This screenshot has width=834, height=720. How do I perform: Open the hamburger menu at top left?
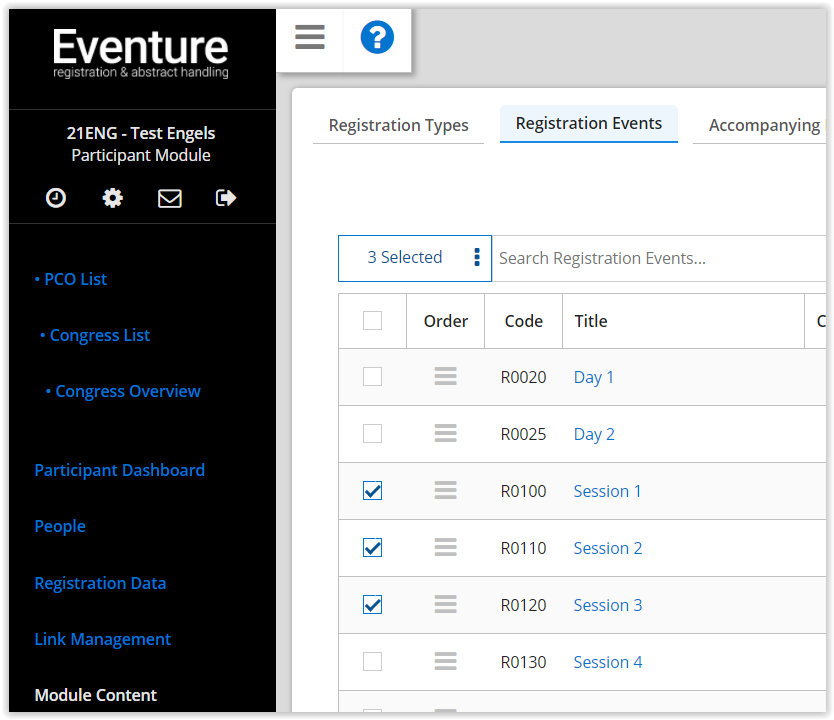309,37
